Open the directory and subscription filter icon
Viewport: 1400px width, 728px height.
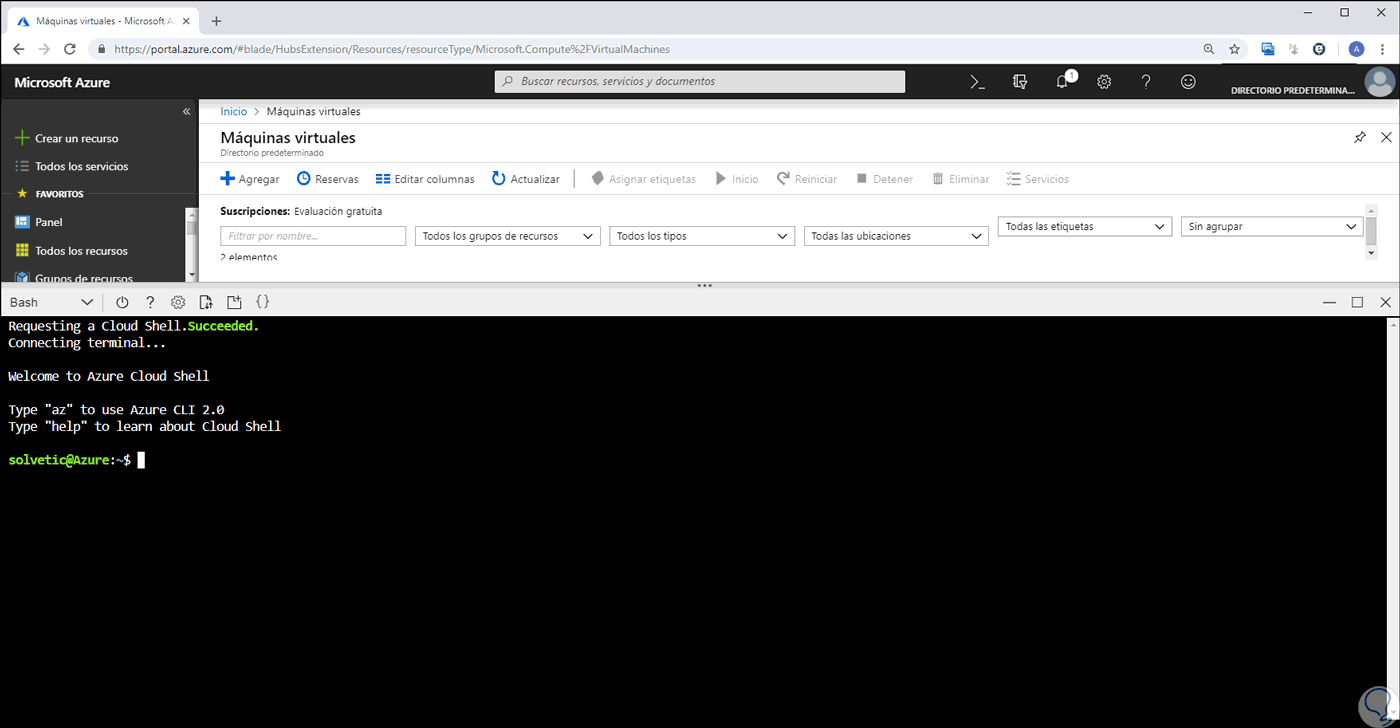pos(1020,82)
